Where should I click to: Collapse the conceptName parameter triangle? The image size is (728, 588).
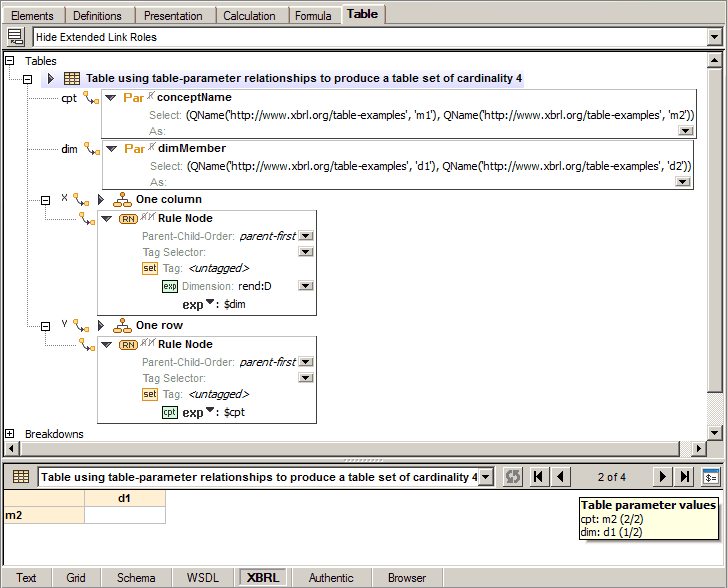[x=111, y=98]
